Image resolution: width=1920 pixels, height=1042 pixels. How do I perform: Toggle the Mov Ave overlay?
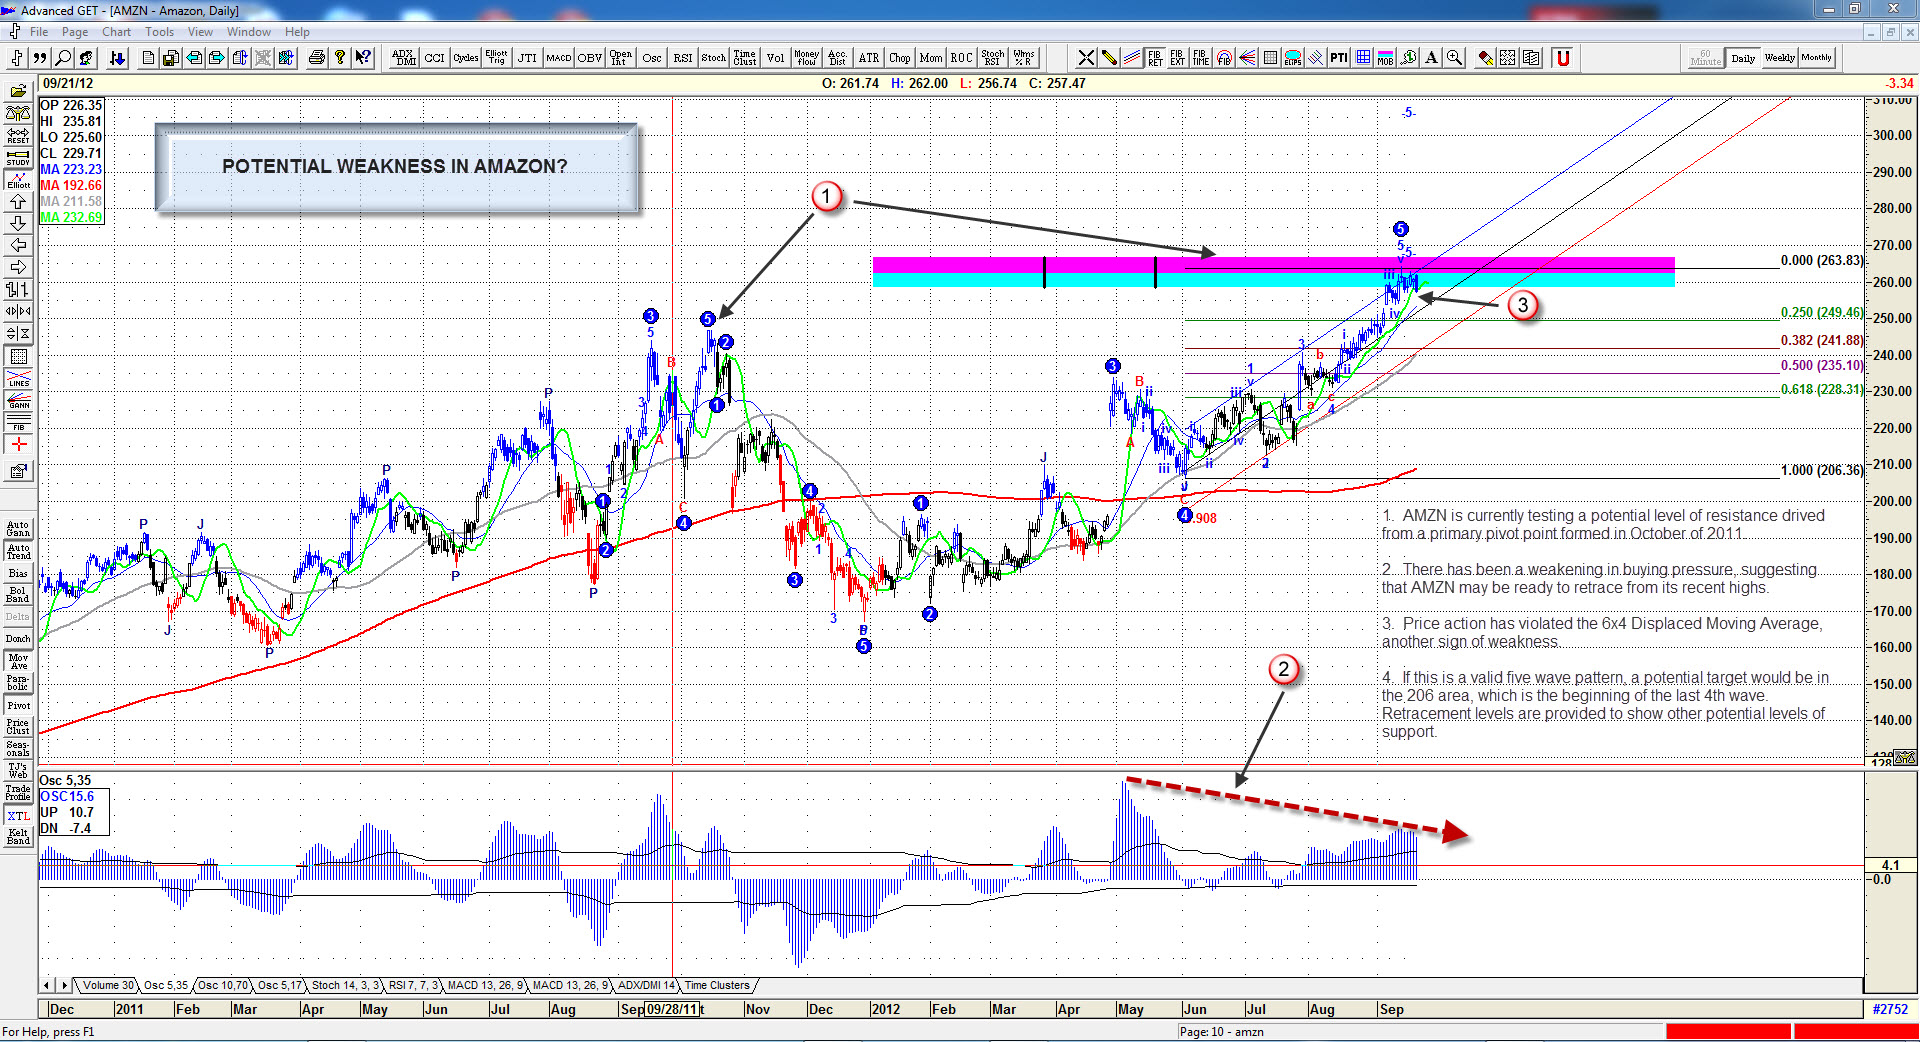[x=18, y=661]
